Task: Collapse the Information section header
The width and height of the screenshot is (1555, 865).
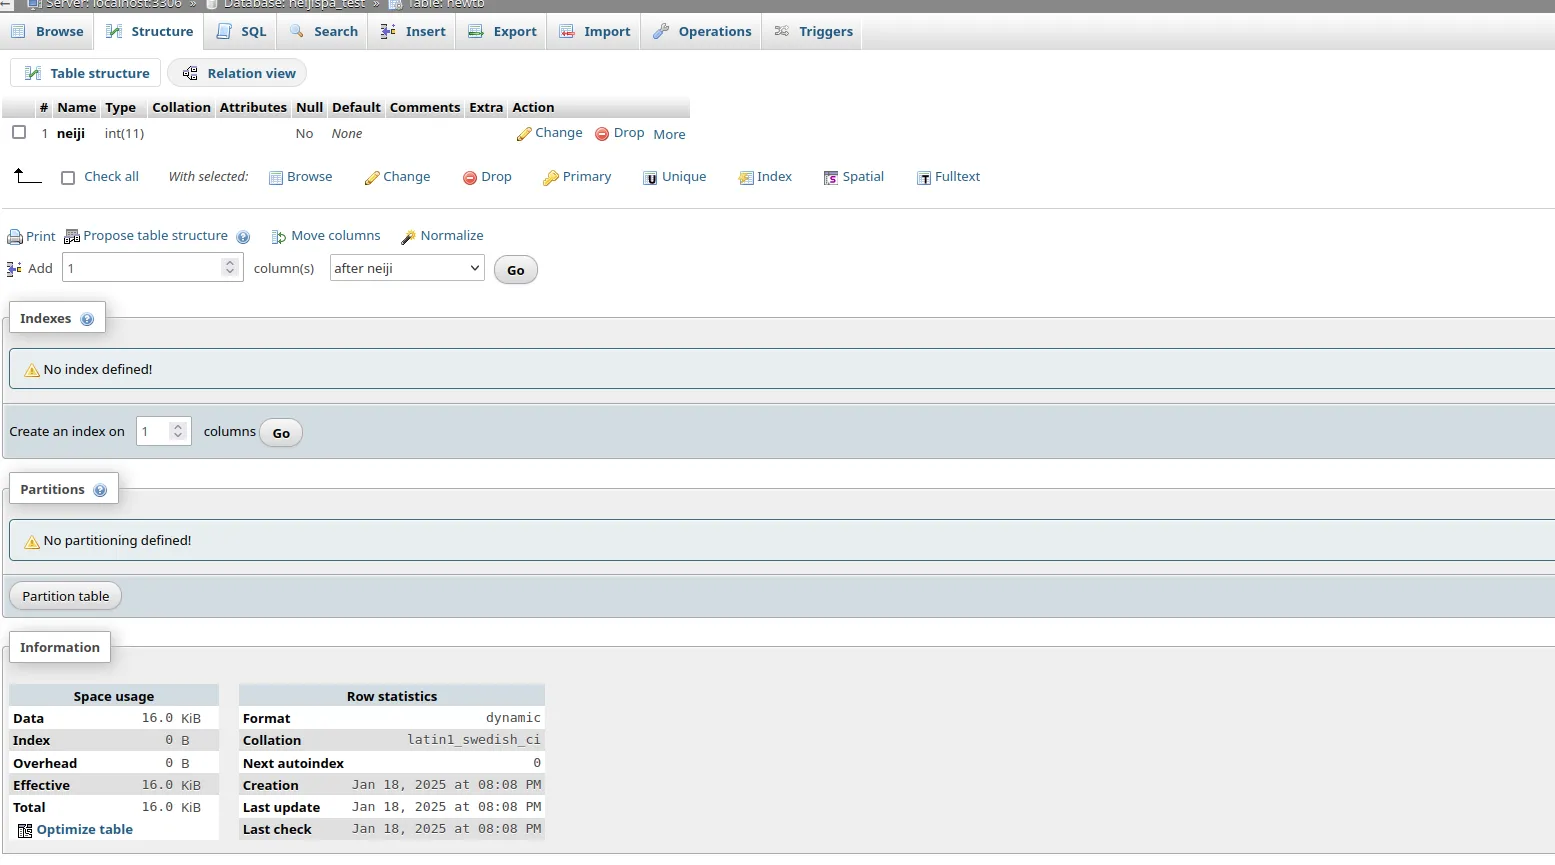Action: [60, 647]
